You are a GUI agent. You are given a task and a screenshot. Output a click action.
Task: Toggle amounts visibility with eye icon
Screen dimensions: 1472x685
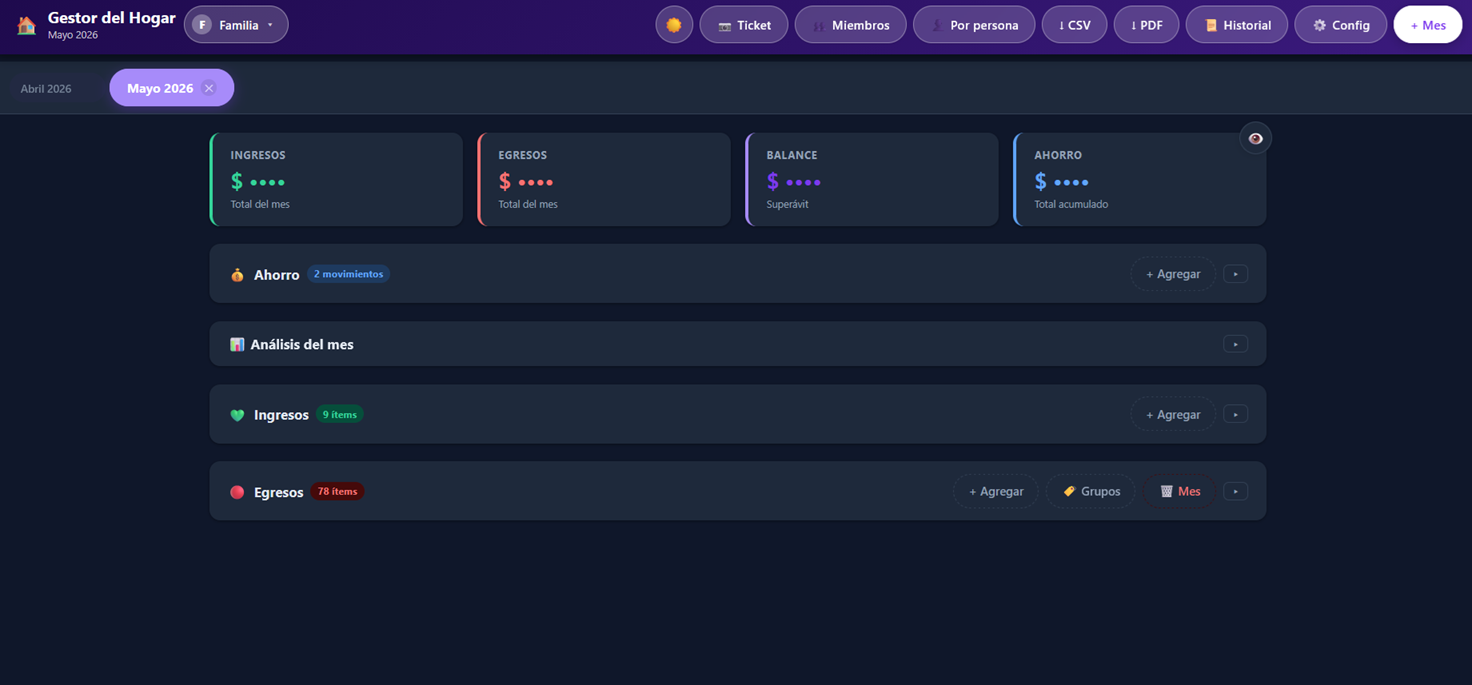point(1255,138)
